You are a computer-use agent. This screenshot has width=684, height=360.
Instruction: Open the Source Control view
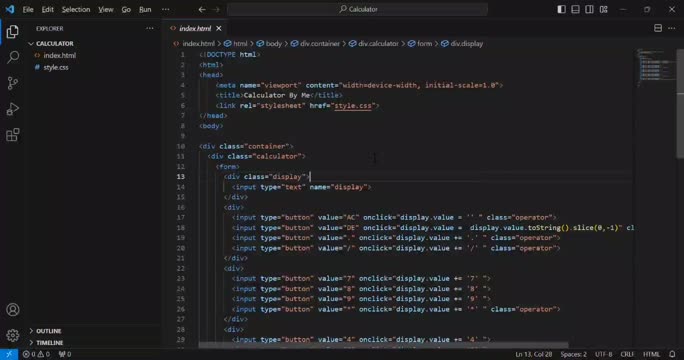pos(13,82)
